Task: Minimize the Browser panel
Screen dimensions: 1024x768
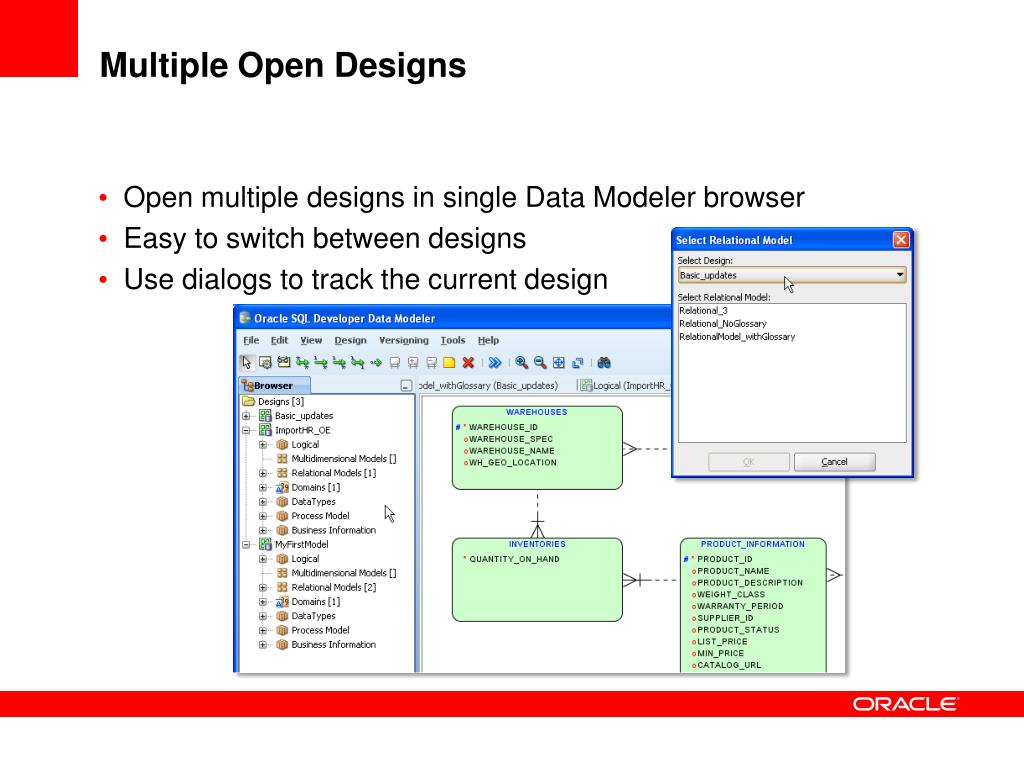Action: 406,386
